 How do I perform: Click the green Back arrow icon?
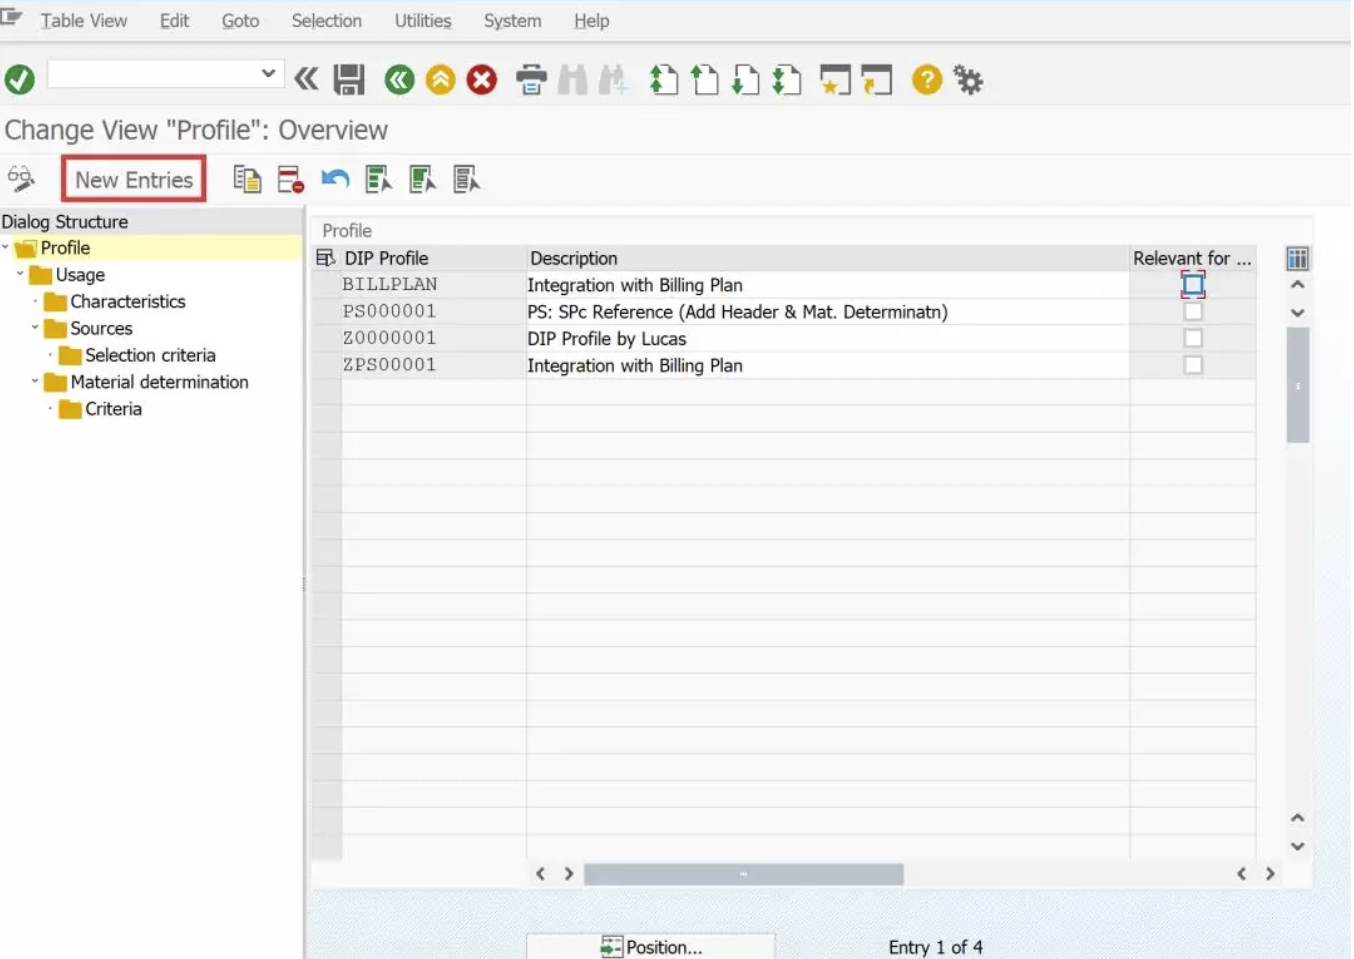point(399,80)
